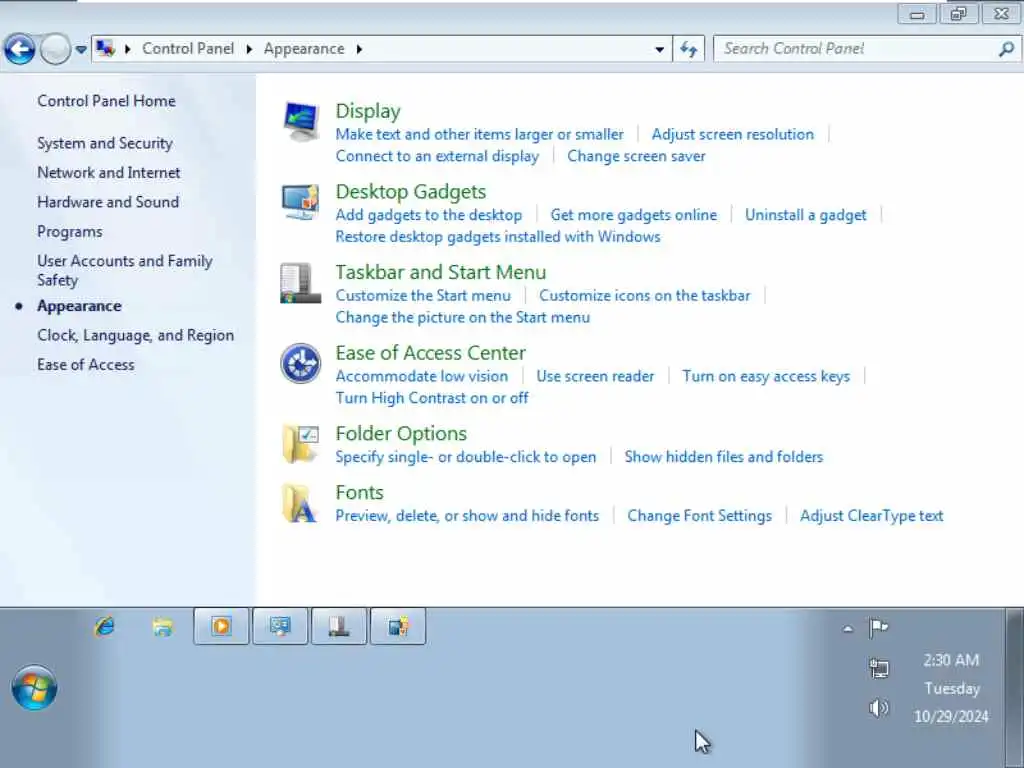Open Accommodate low vision
Image resolution: width=1024 pixels, height=768 pixels.
pos(421,376)
